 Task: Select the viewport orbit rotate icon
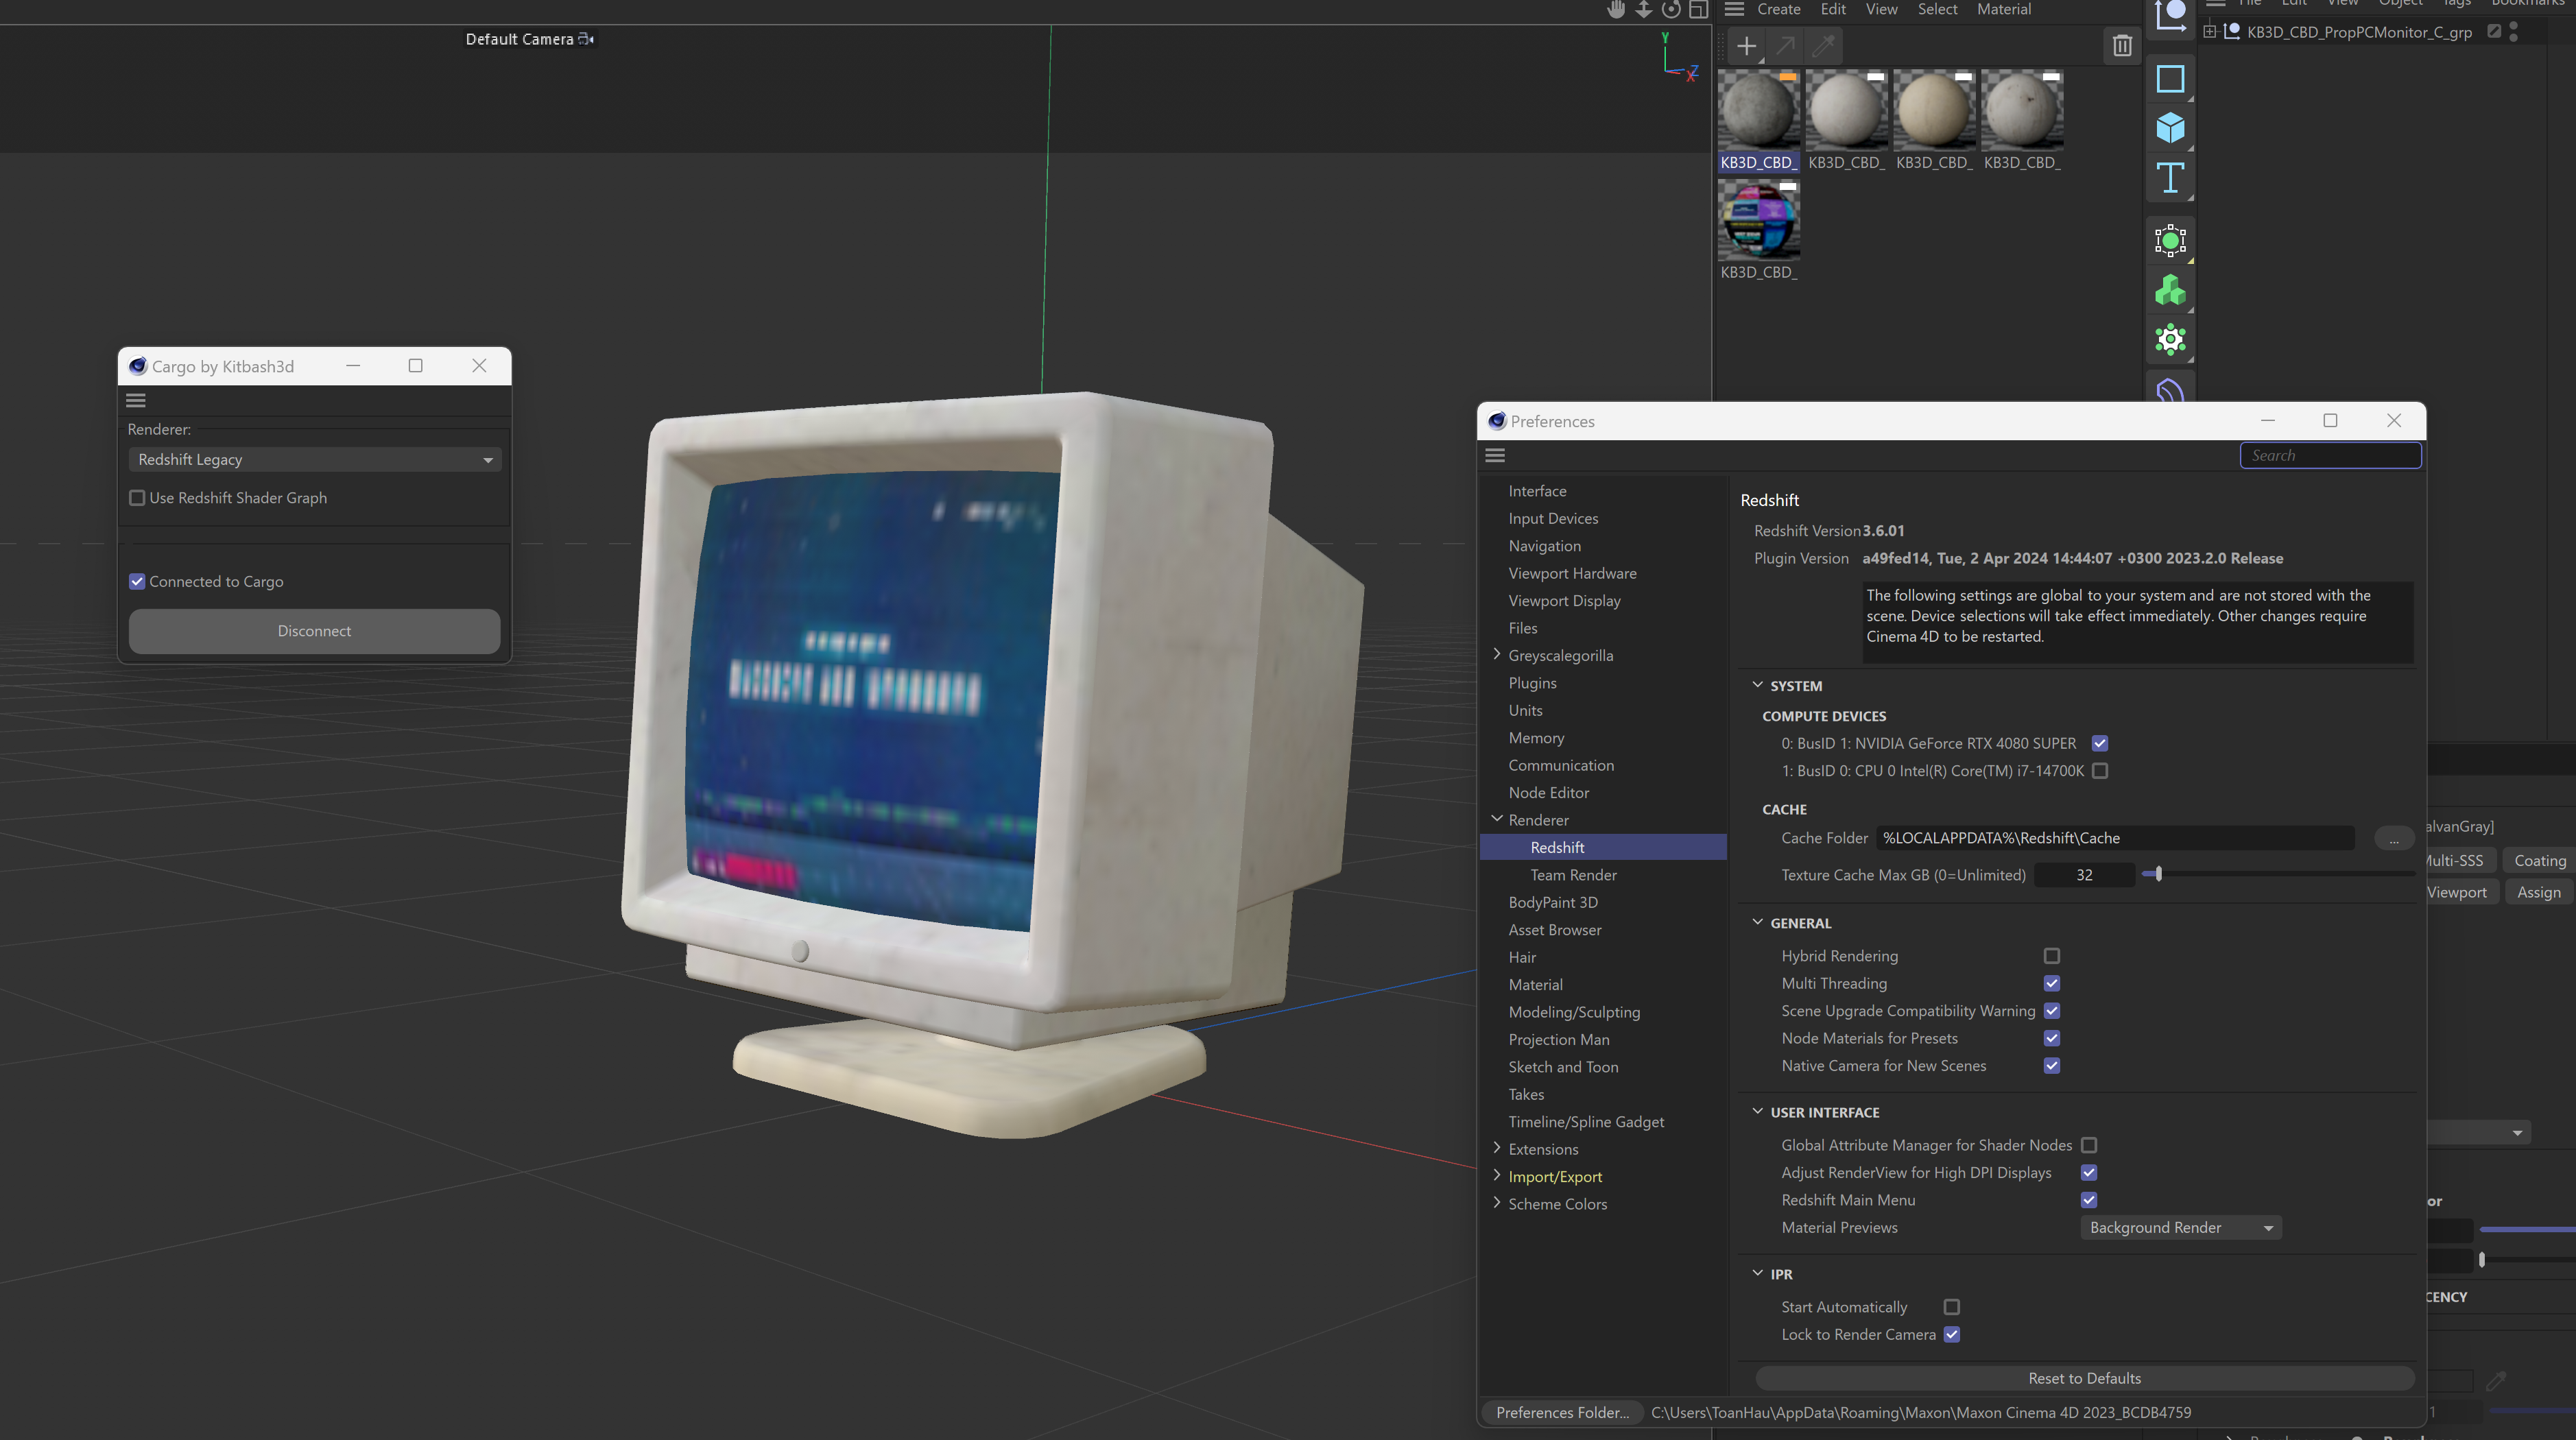(1671, 10)
